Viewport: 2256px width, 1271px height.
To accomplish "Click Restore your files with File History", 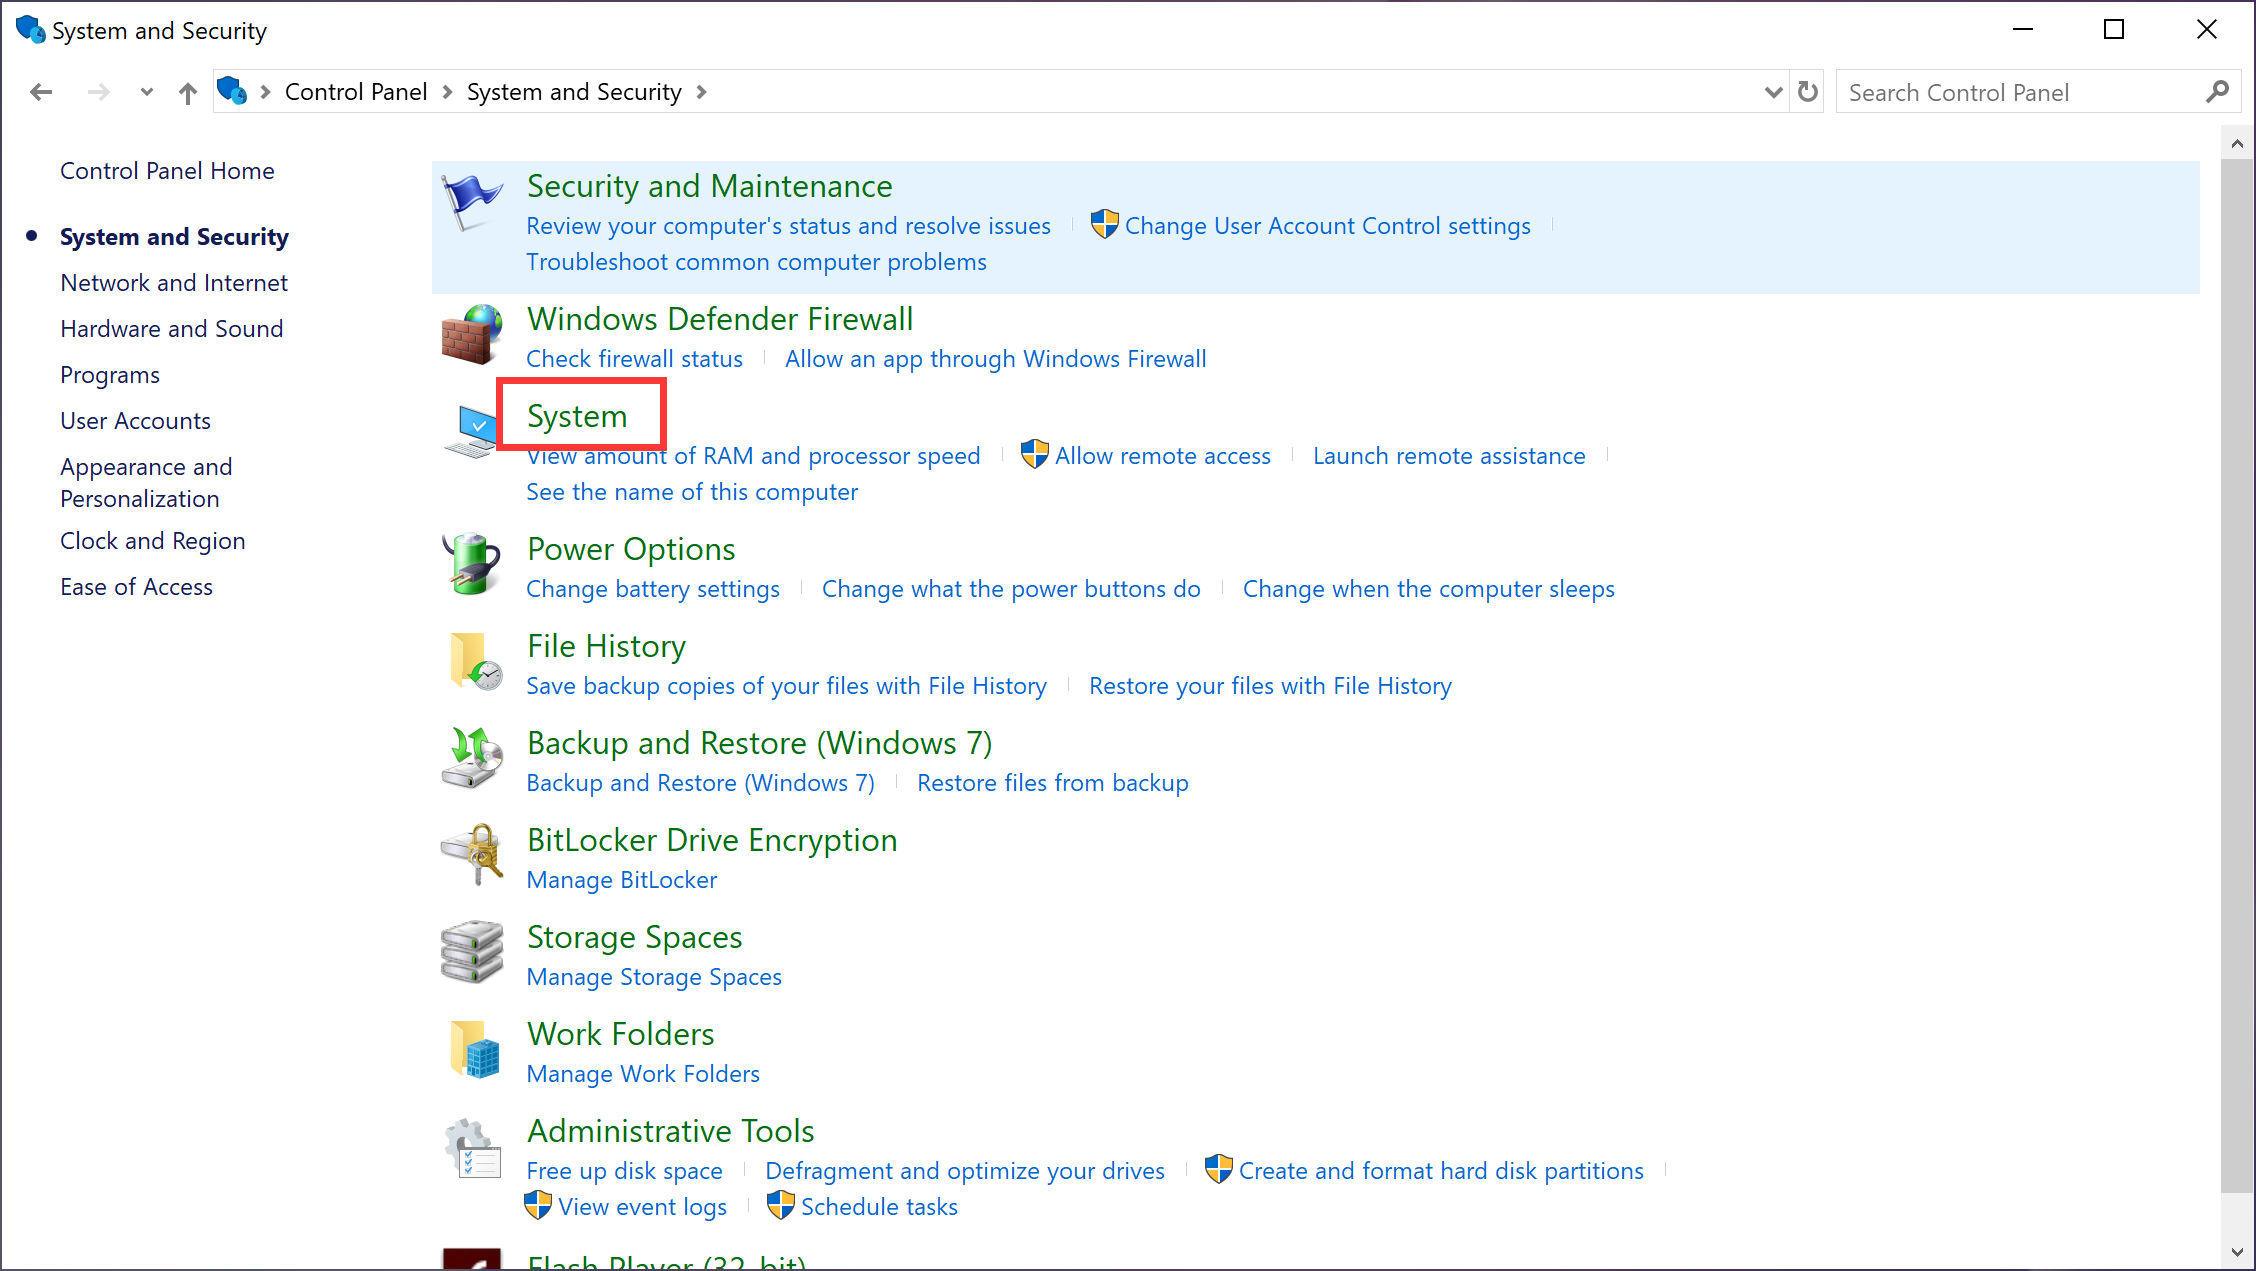I will (1270, 686).
